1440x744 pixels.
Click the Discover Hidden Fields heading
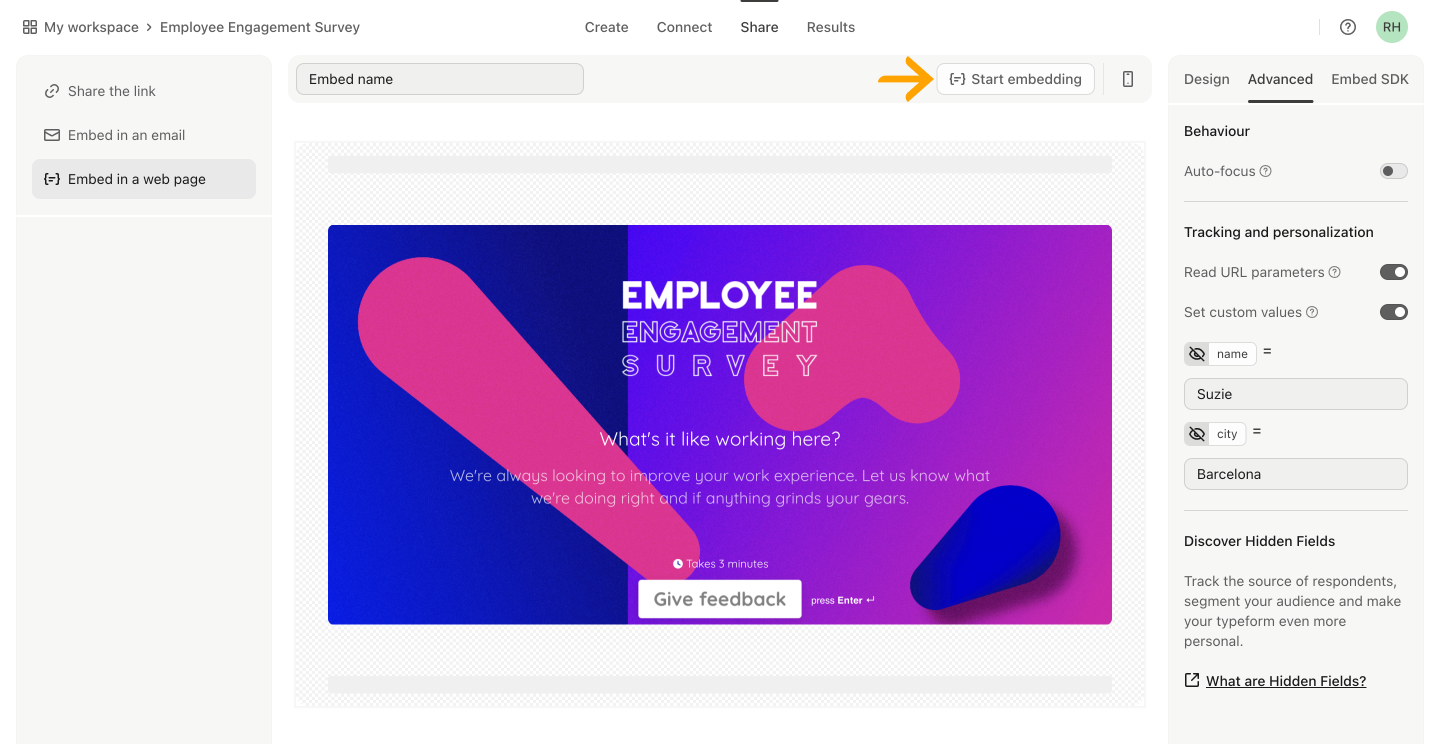click(x=1260, y=541)
